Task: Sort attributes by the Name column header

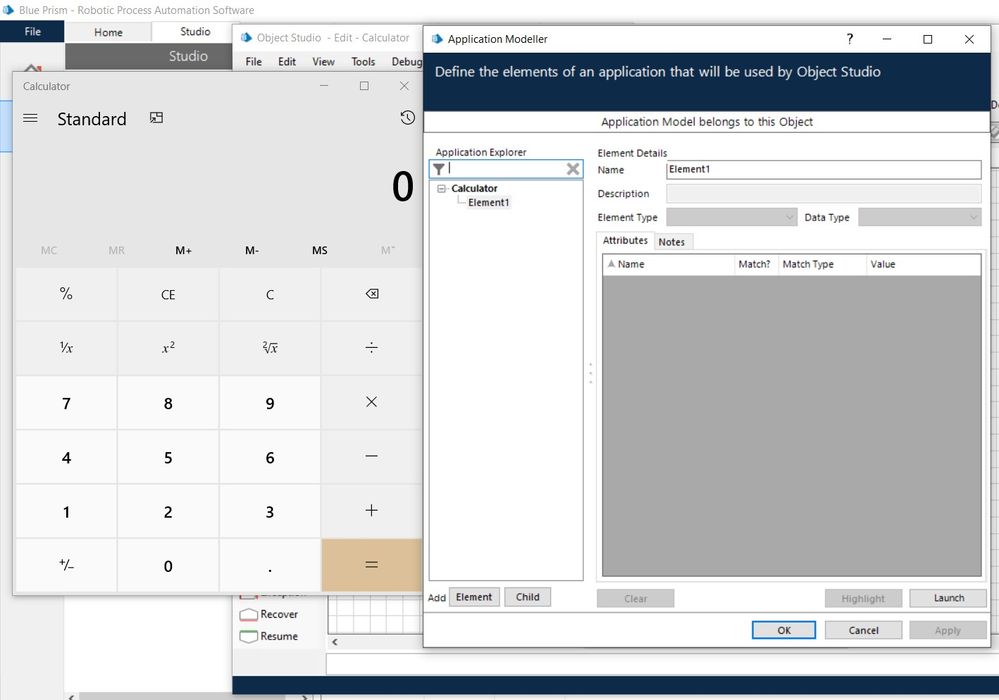Action: point(668,264)
